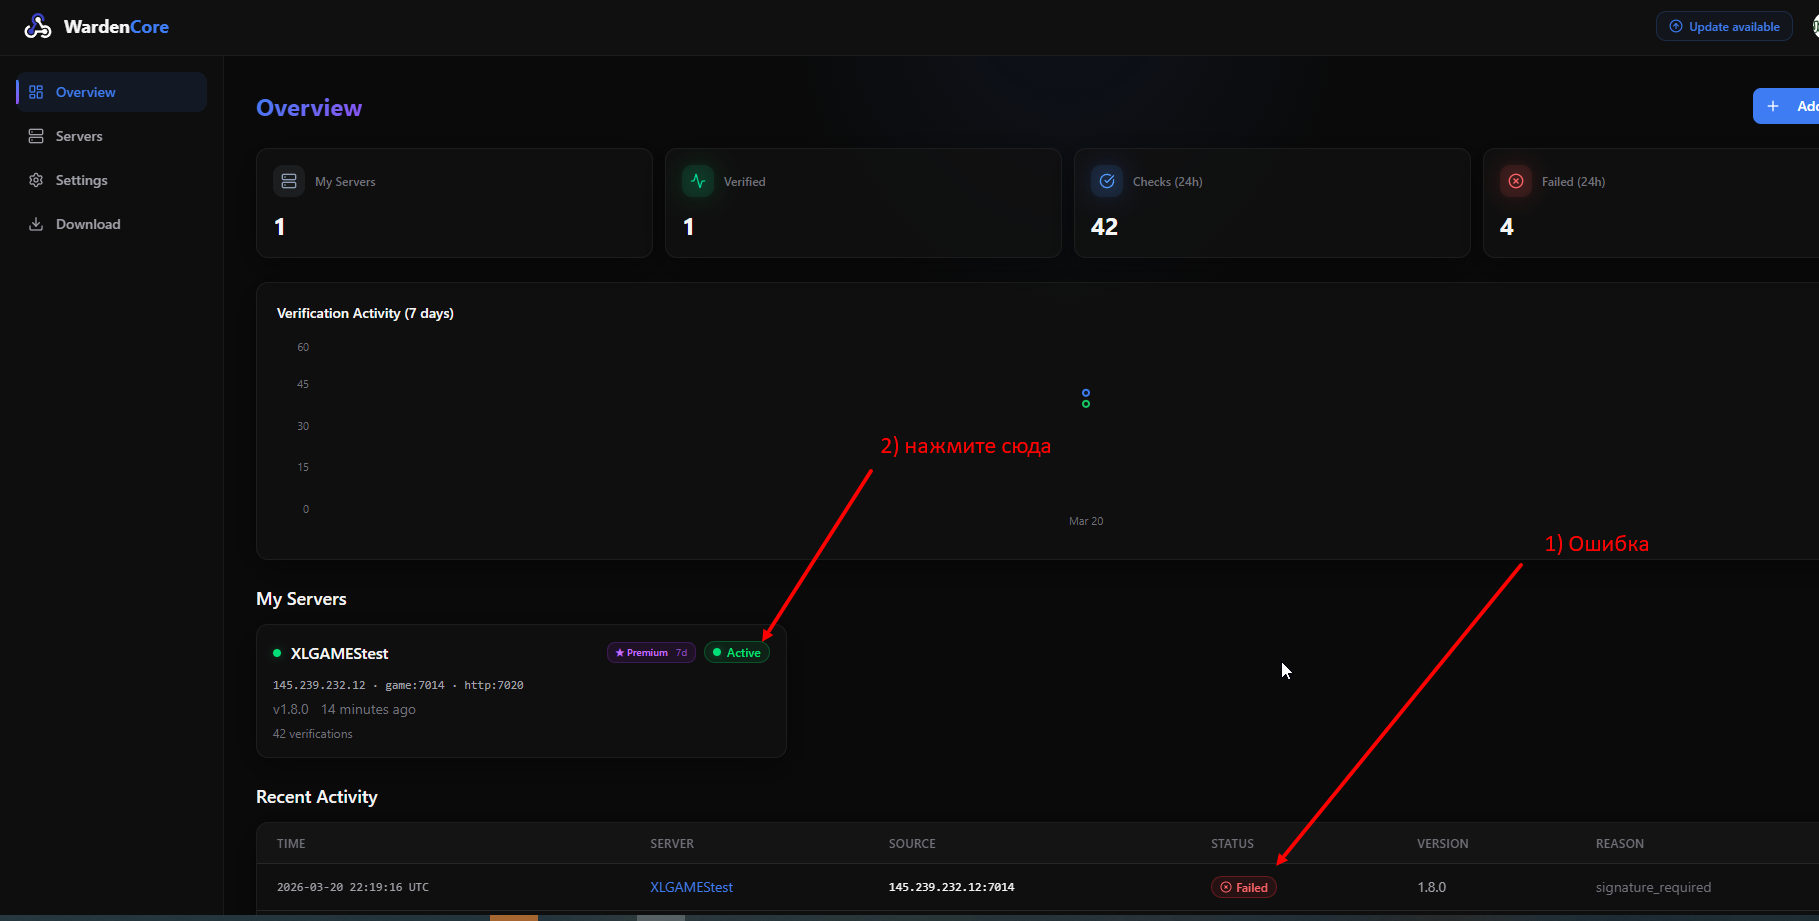Click the Active status badge on XLGAMEStest
The image size is (1819, 921).
coord(737,653)
